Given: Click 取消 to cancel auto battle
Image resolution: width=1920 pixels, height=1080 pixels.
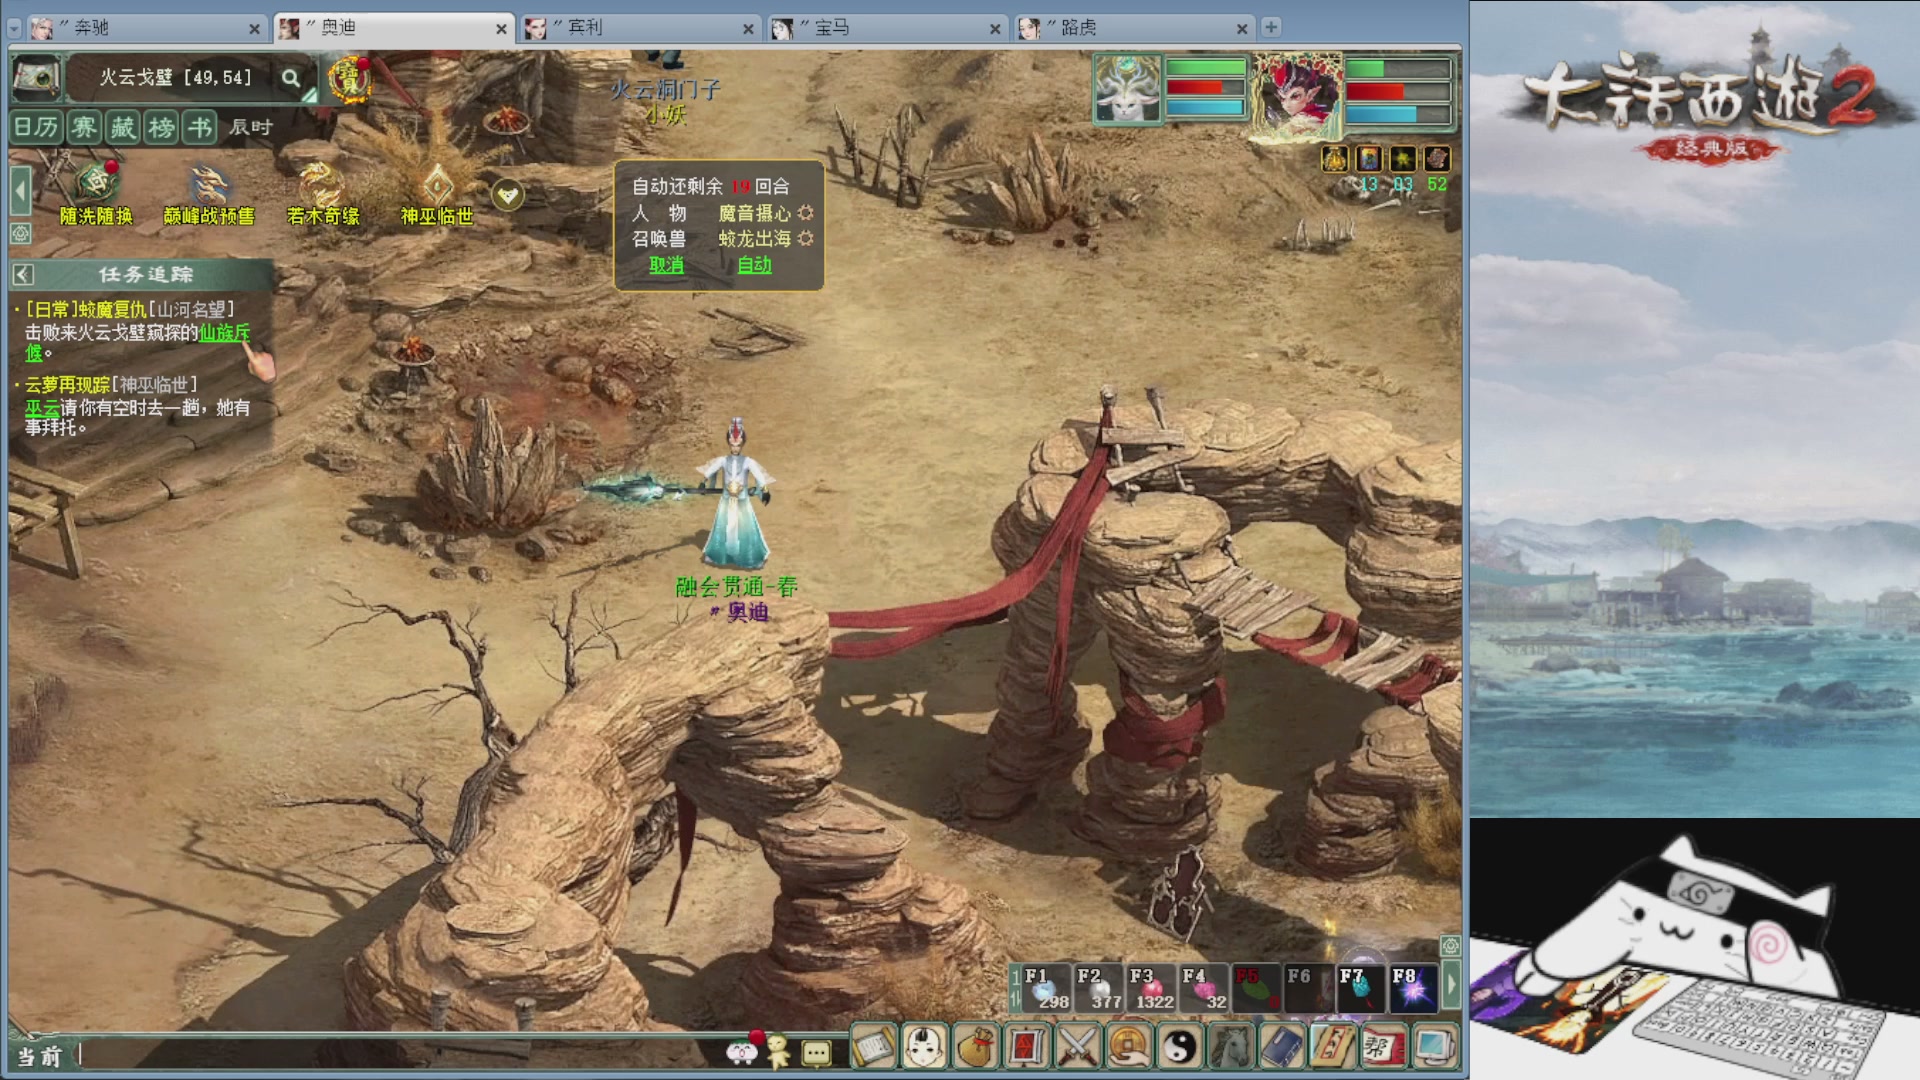Looking at the screenshot, I should point(667,265).
